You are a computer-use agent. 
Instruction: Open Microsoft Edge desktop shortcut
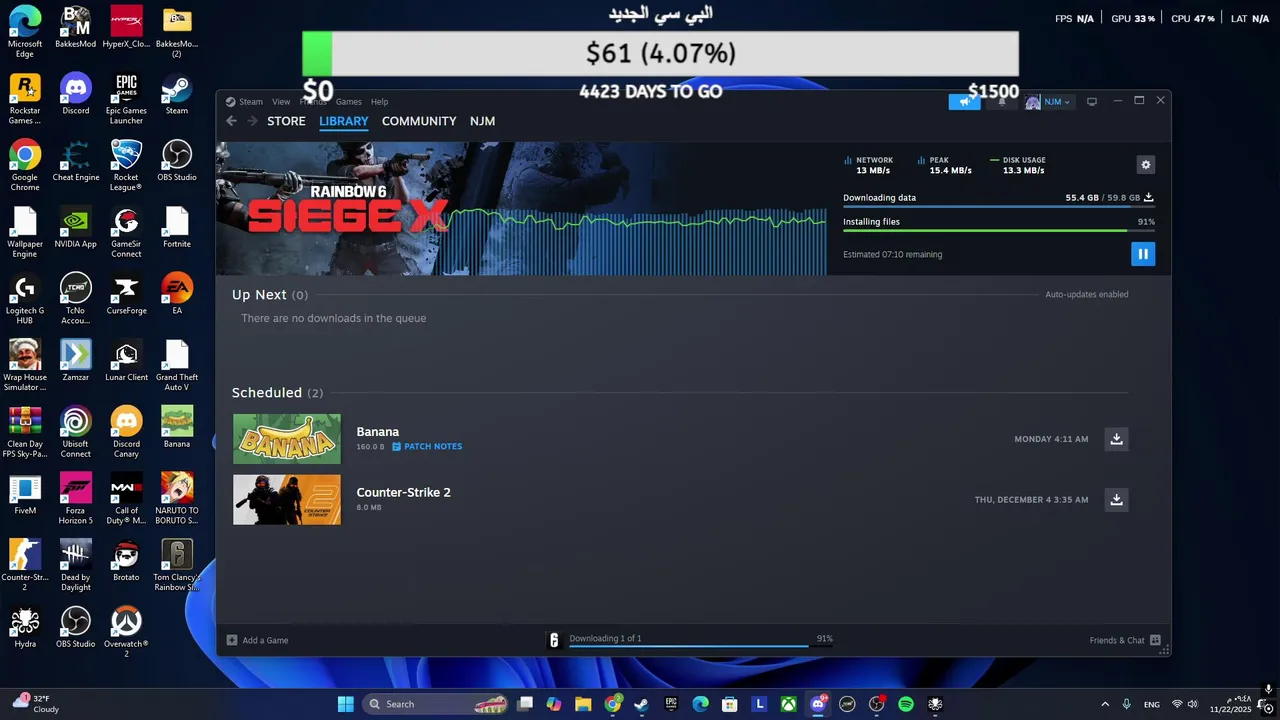click(x=25, y=32)
